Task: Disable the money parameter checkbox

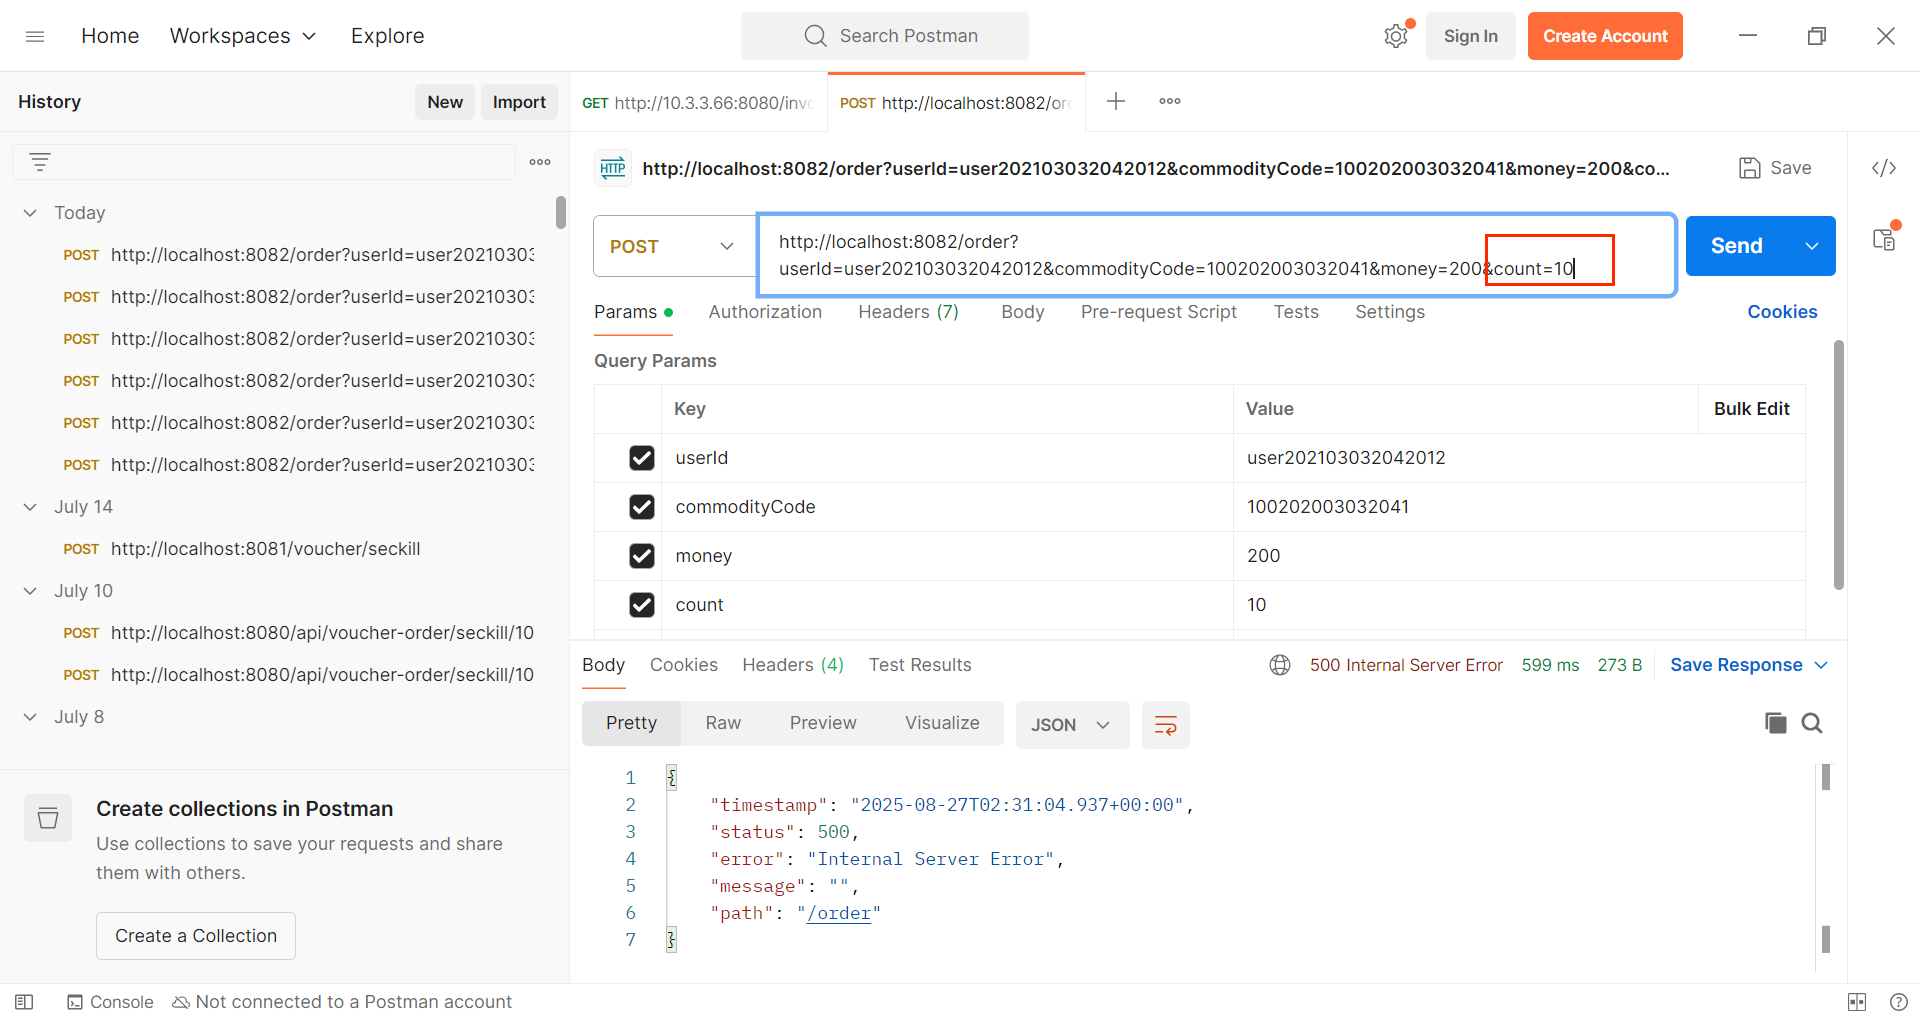Action: pyautogui.click(x=642, y=556)
